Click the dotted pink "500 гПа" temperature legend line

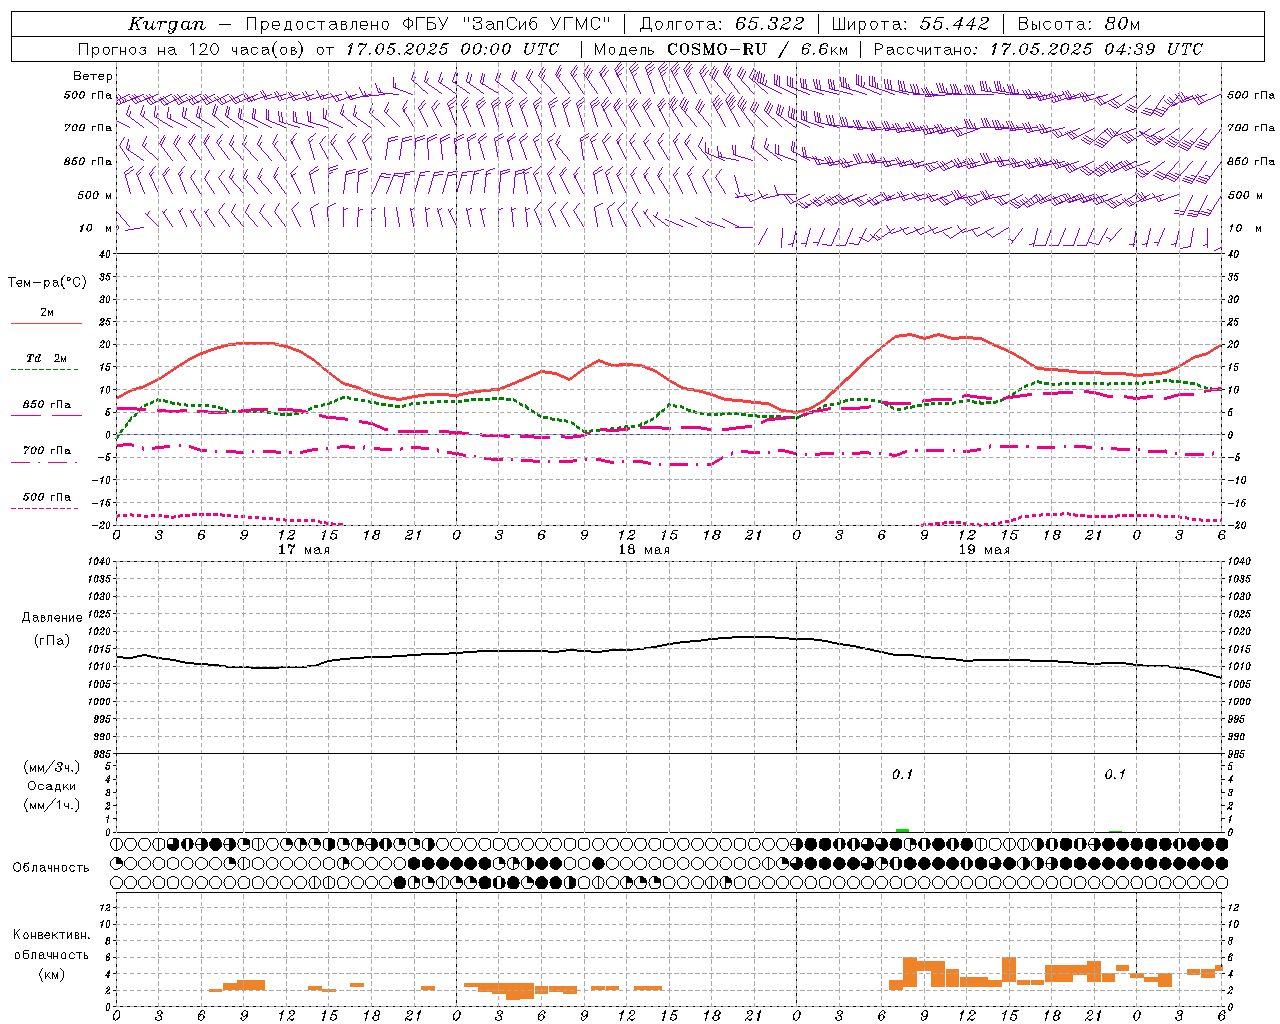point(46,508)
